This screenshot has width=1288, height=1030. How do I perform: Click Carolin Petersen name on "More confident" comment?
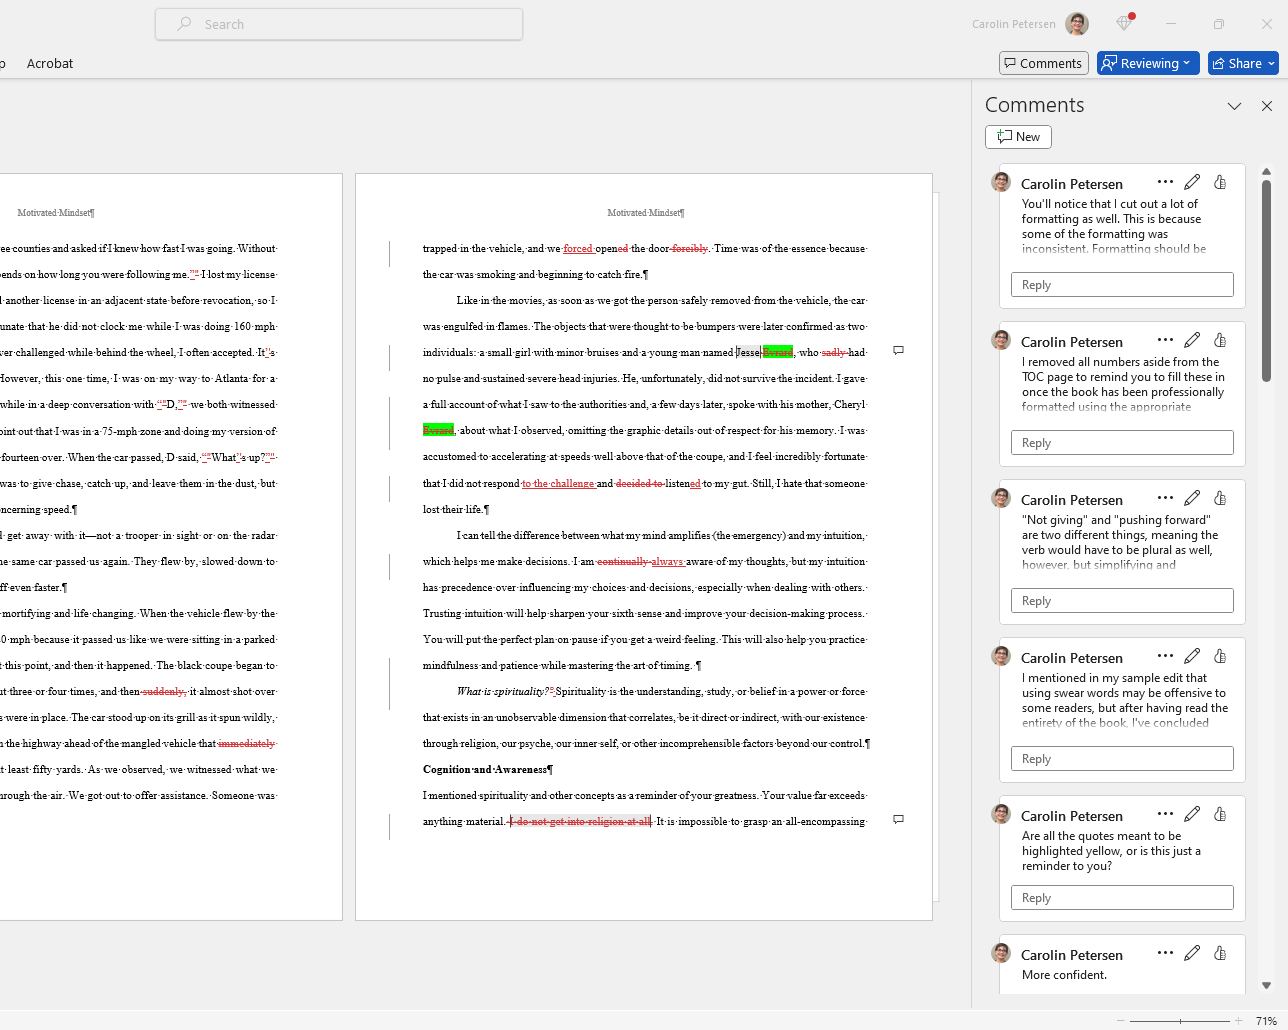[1071, 955]
